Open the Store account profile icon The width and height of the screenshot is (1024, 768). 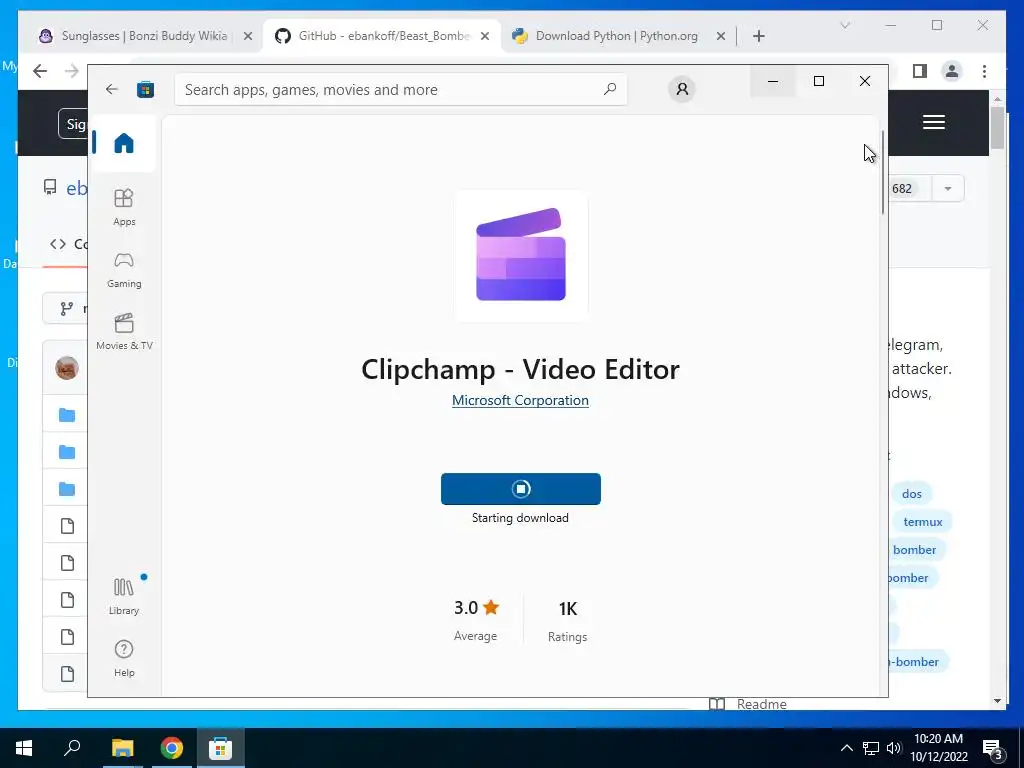(x=682, y=89)
